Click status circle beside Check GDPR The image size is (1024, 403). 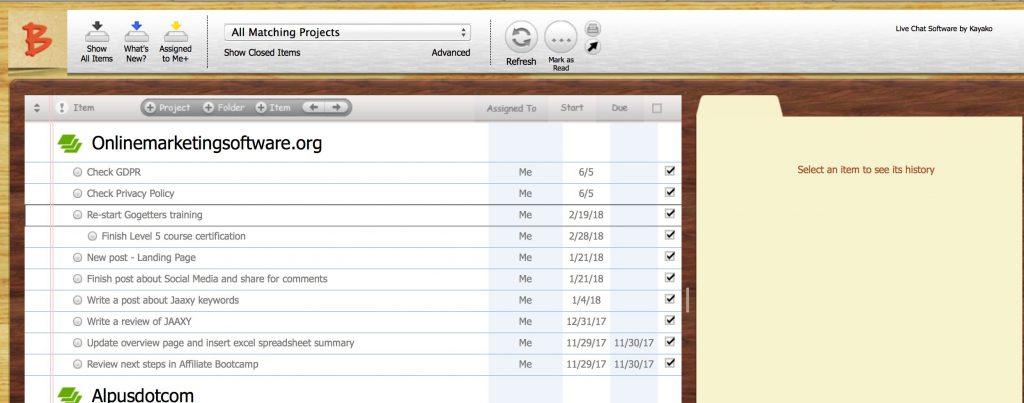(x=78, y=172)
